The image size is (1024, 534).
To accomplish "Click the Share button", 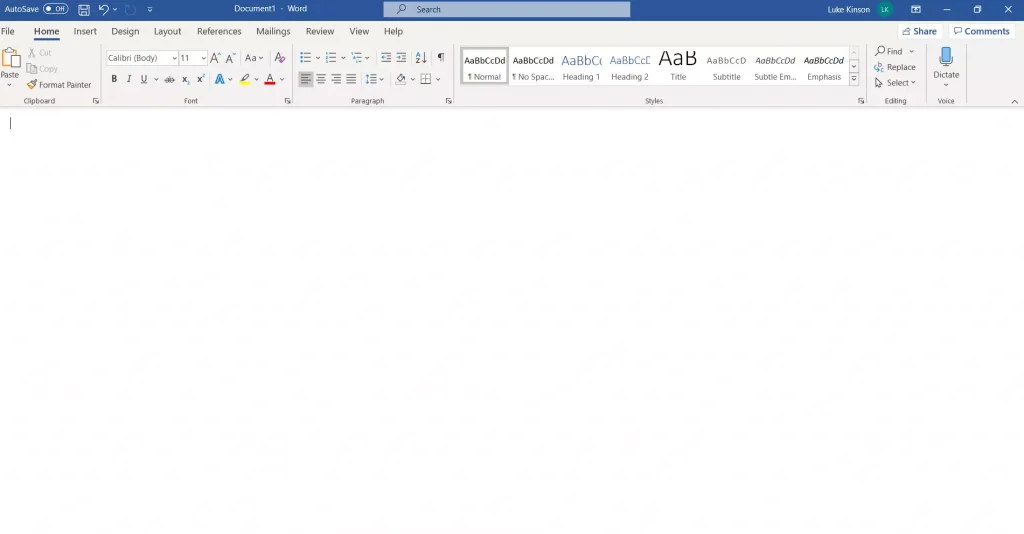I will (x=919, y=31).
